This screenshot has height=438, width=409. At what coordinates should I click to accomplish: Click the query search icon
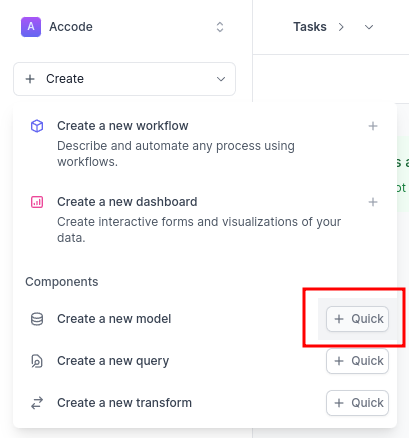point(37,361)
